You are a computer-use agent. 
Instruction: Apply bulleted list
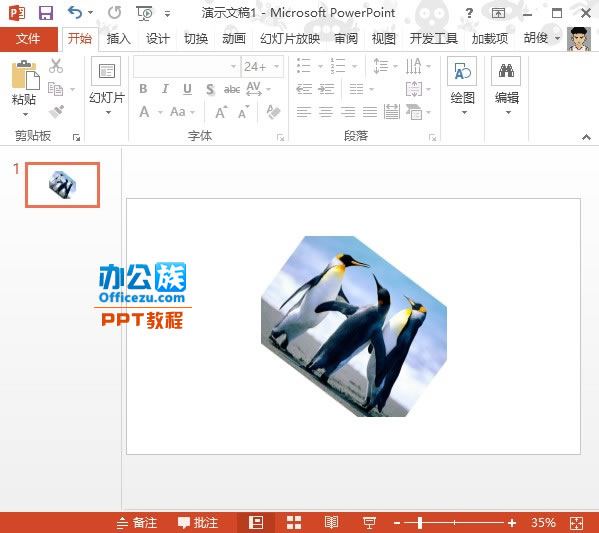(304, 66)
